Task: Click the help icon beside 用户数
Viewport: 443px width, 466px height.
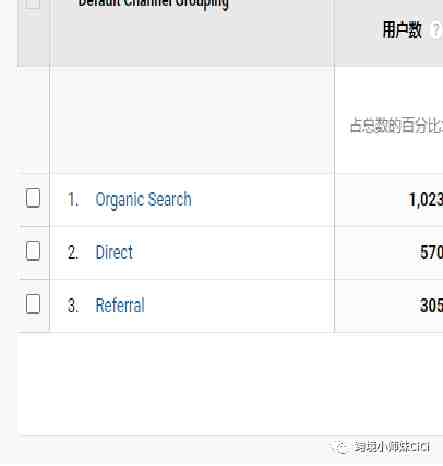Action: point(436,30)
